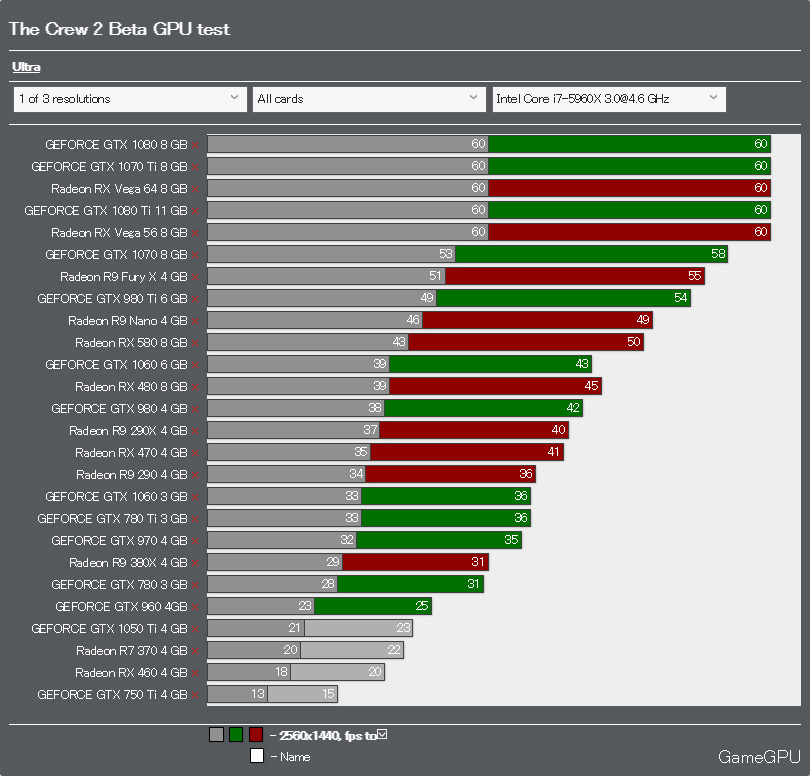Click red x beside GEFORCE GTX 1070 8 GB
The image size is (810, 776).
click(195, 255)
